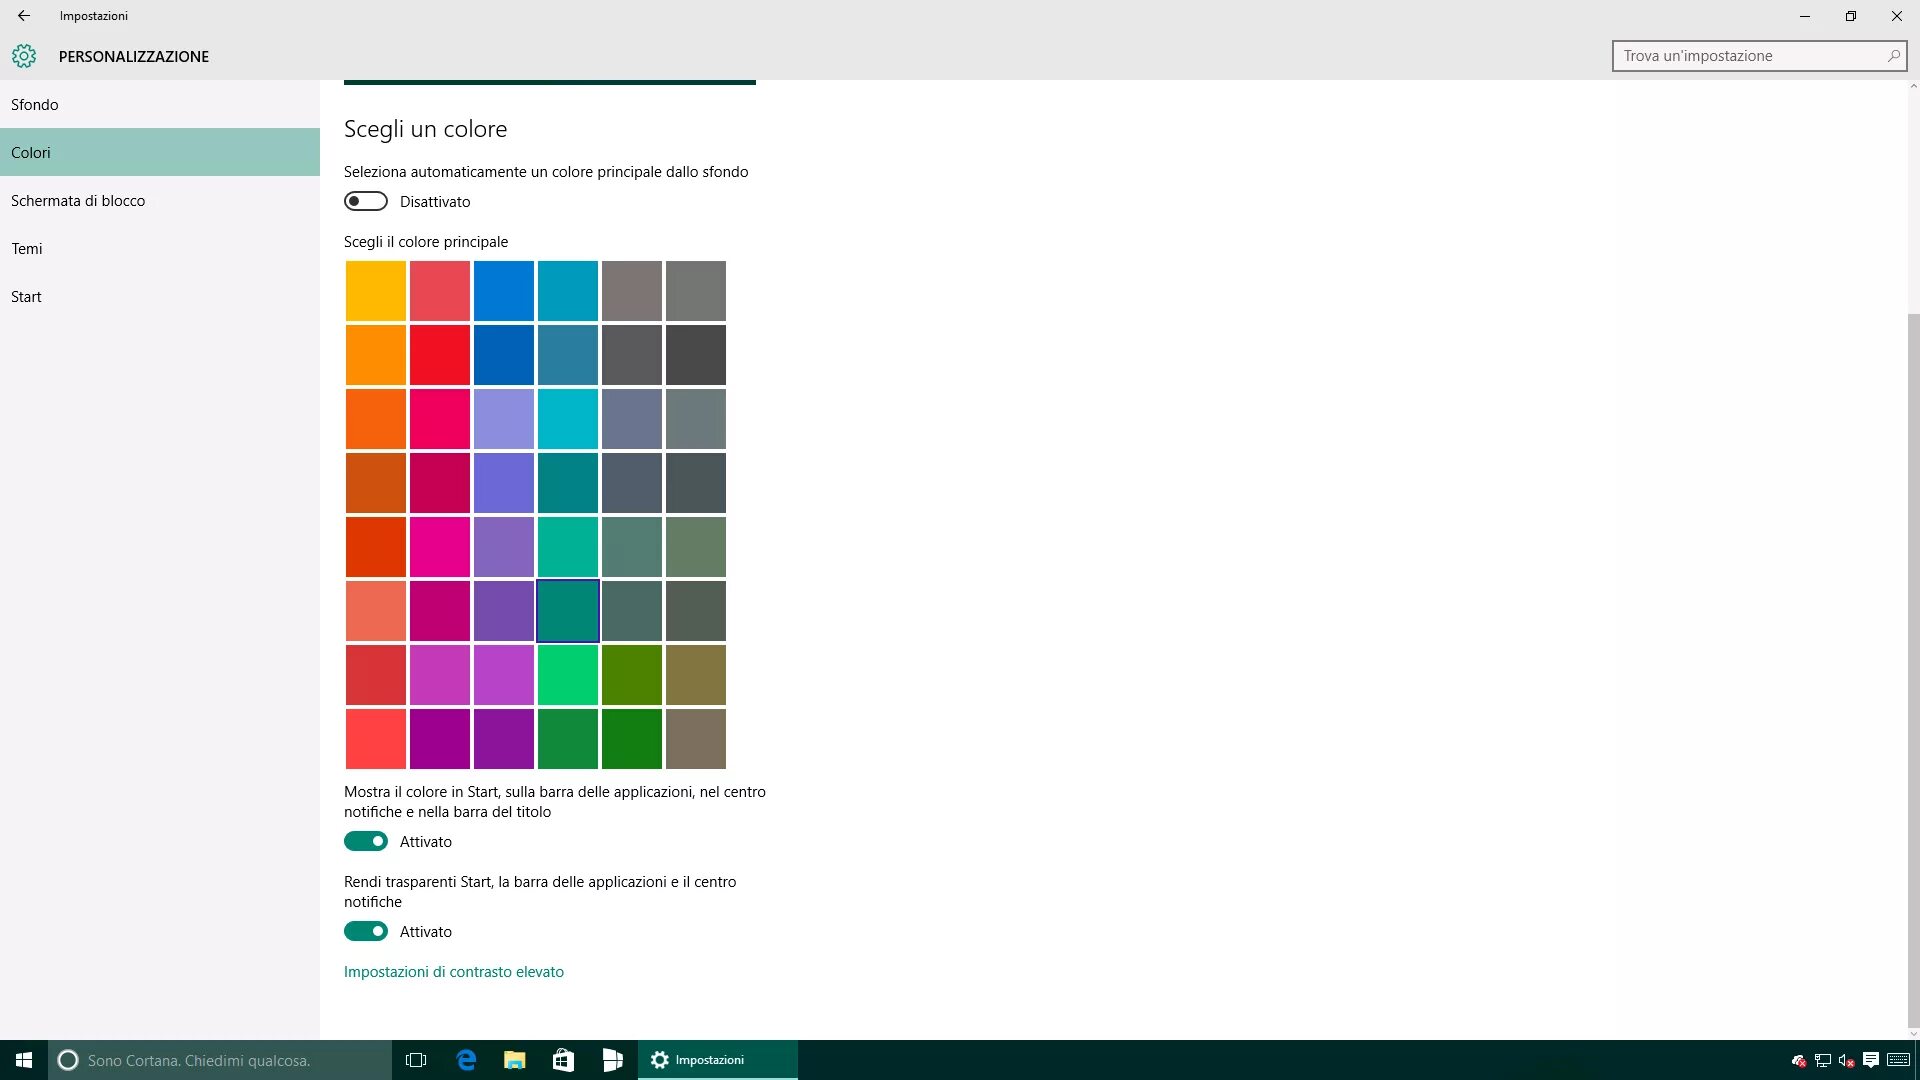The image size is (1920, 1080).
Task: Open Task View from the taskbar
Action: point(416,1060)
